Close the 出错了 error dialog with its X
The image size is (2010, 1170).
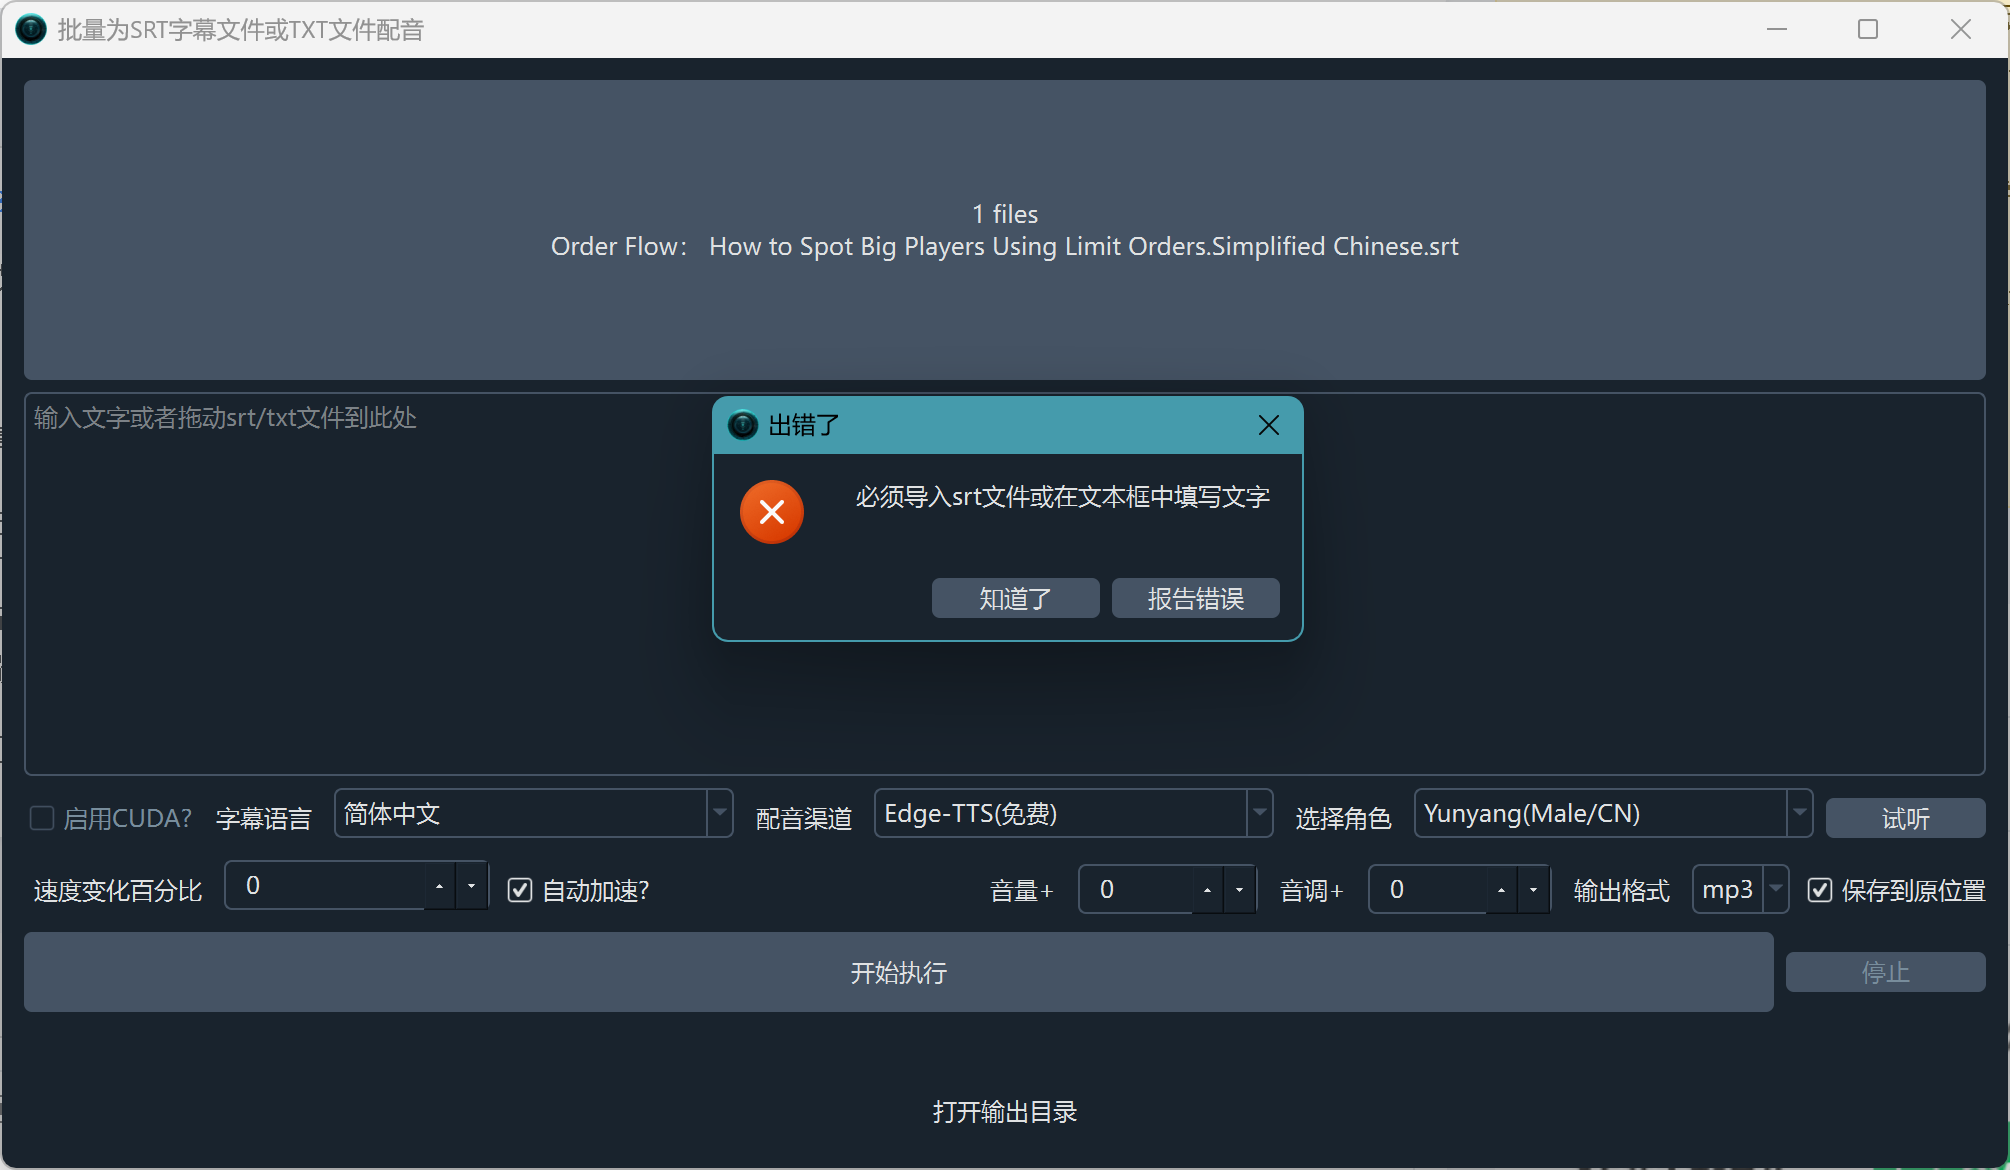point(1268,426)
